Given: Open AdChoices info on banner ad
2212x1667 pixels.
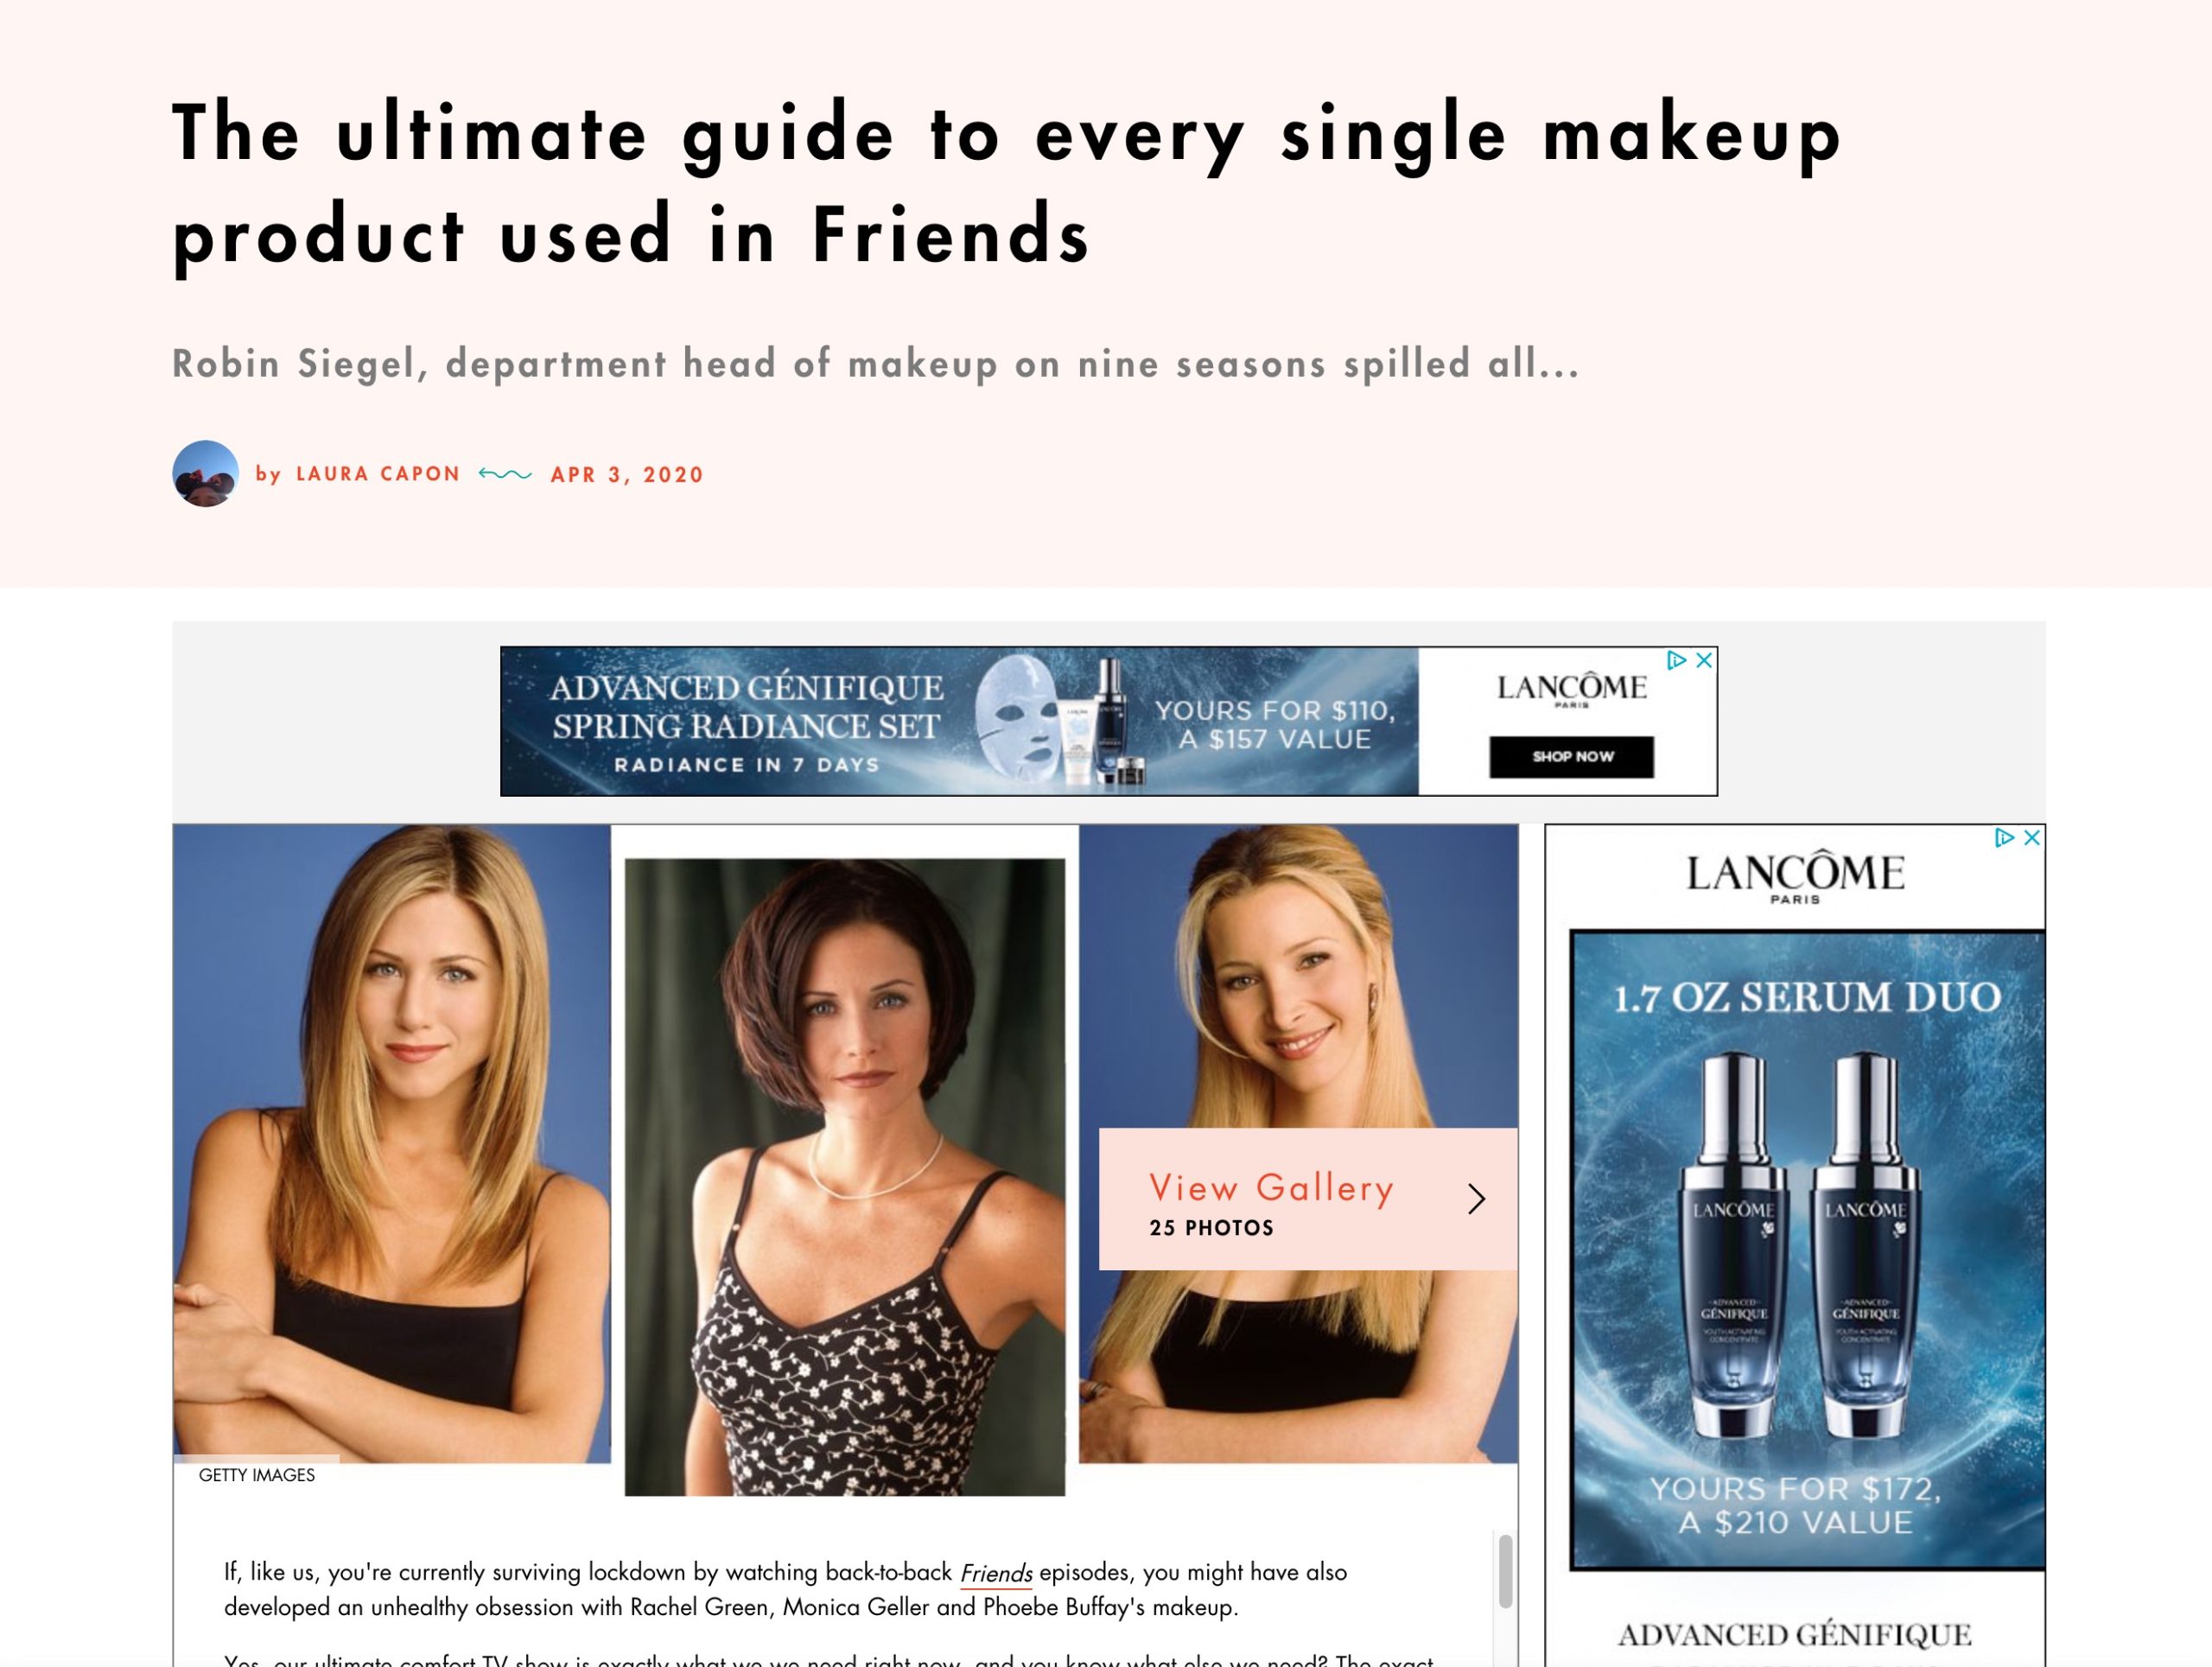Looking at the screenshot, I should [1677, 660].
